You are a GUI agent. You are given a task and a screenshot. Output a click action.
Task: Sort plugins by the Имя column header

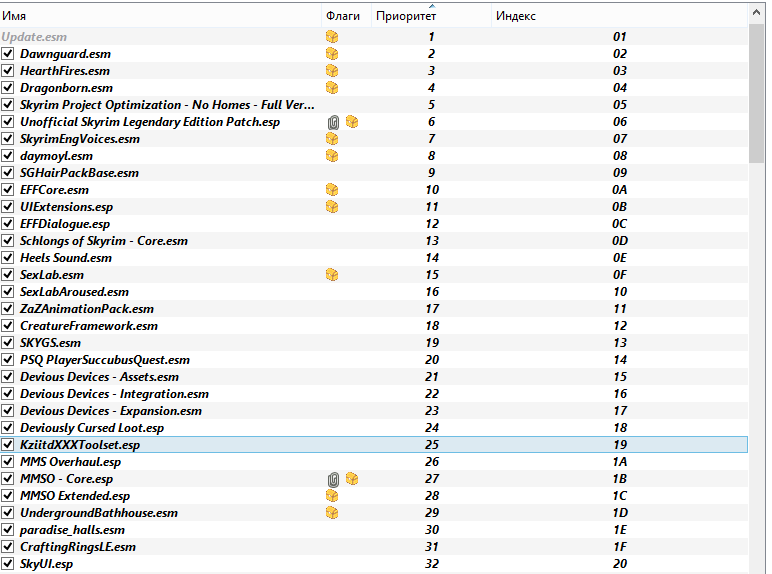[161, 16]
